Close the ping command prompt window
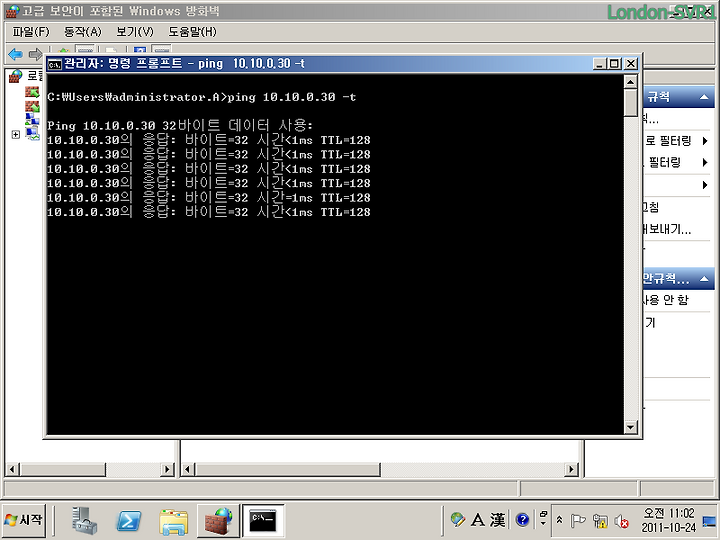 click(x=631, y=64)
